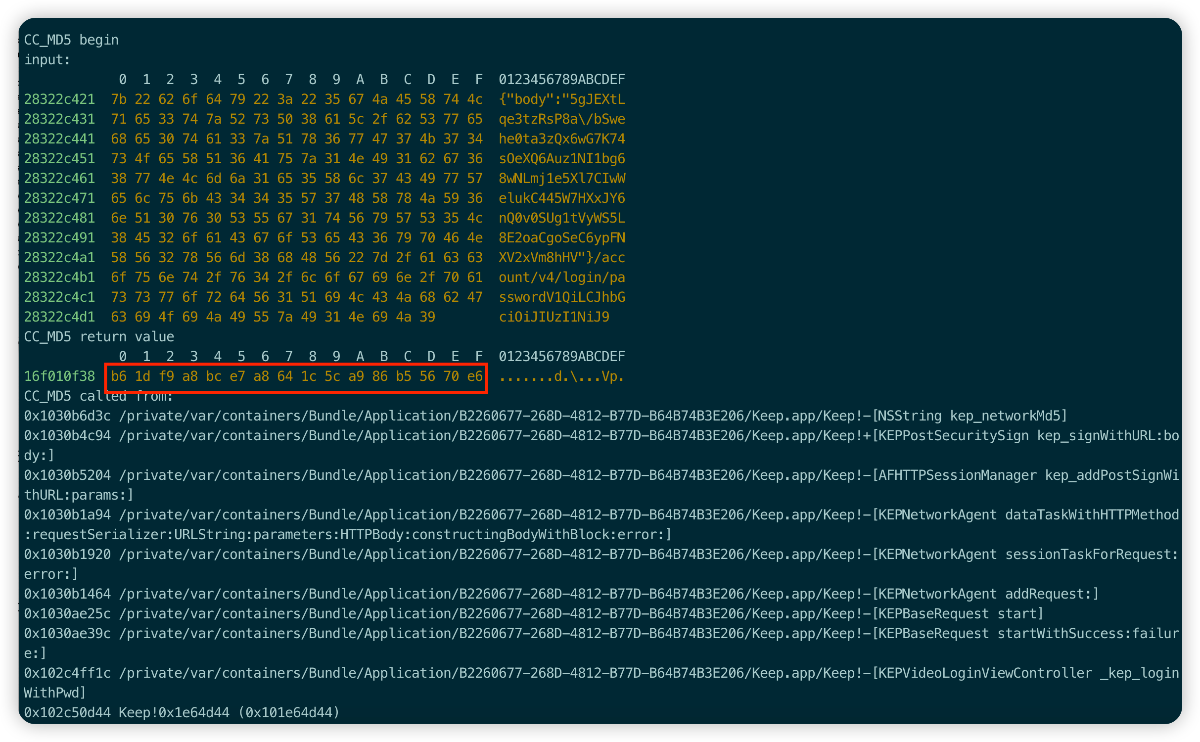This screenshot has height=742, width=1200.
Task: Select the address 28322c4b1
Action: pos(59,278)
